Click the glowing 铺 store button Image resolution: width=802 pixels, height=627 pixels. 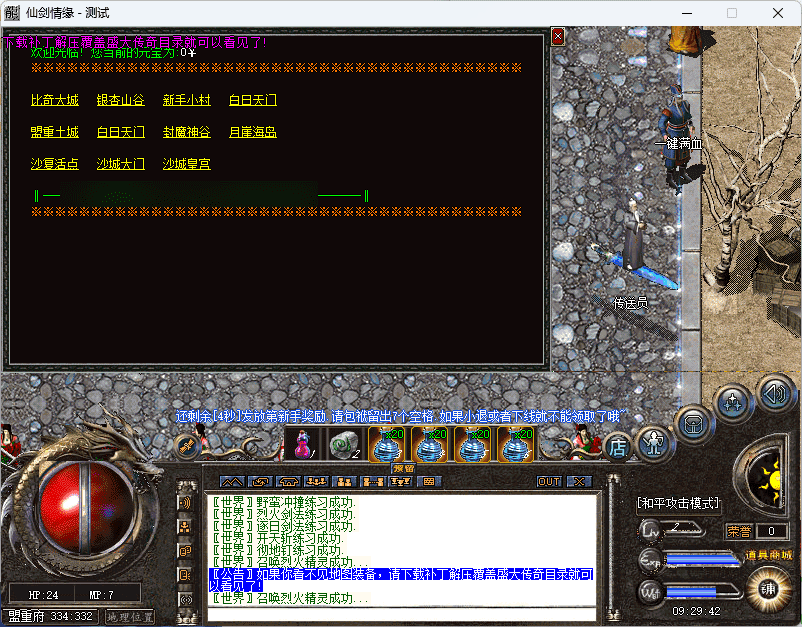click(767, 590)
